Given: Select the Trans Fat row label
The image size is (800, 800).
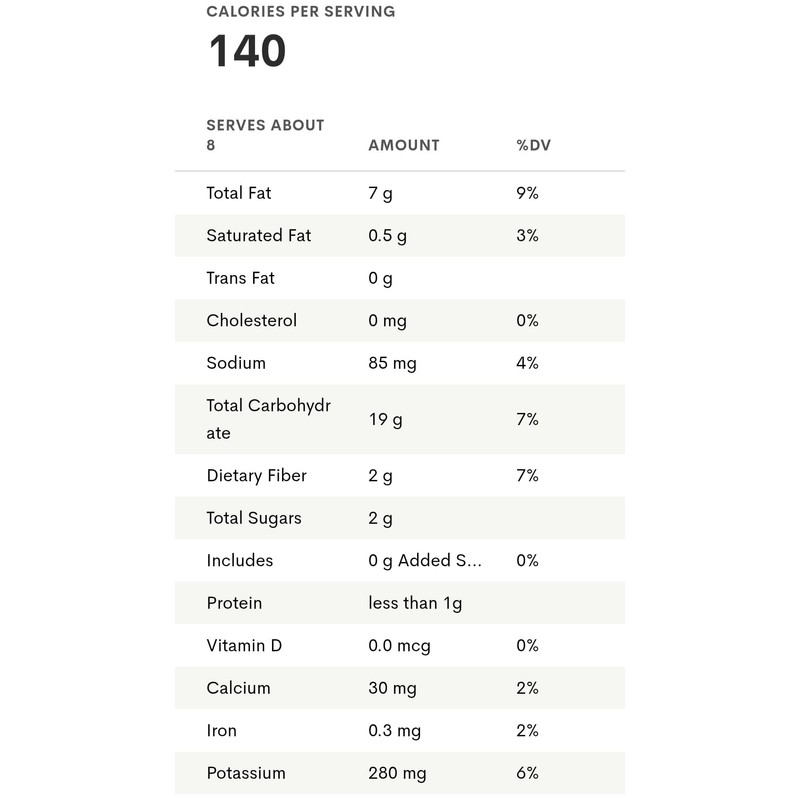Looking at the screenshot, I should pos(240,278).
